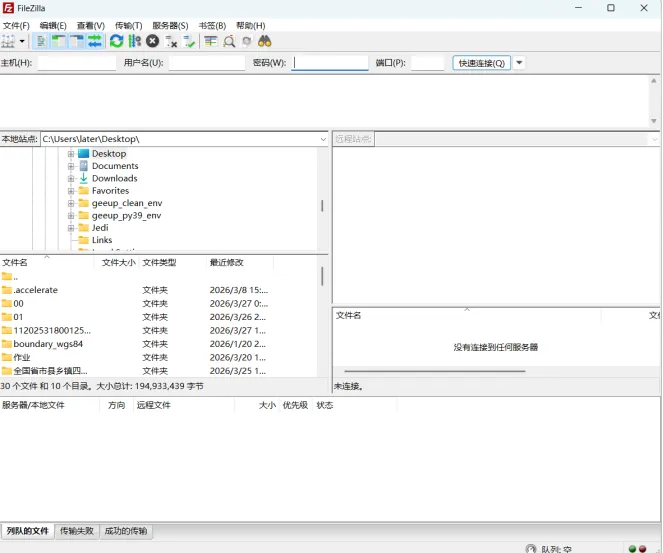The height and width of the screenshot is (553, 663).
Task: Focus the 主机(H) host field
Action: (x=77, y=63)
